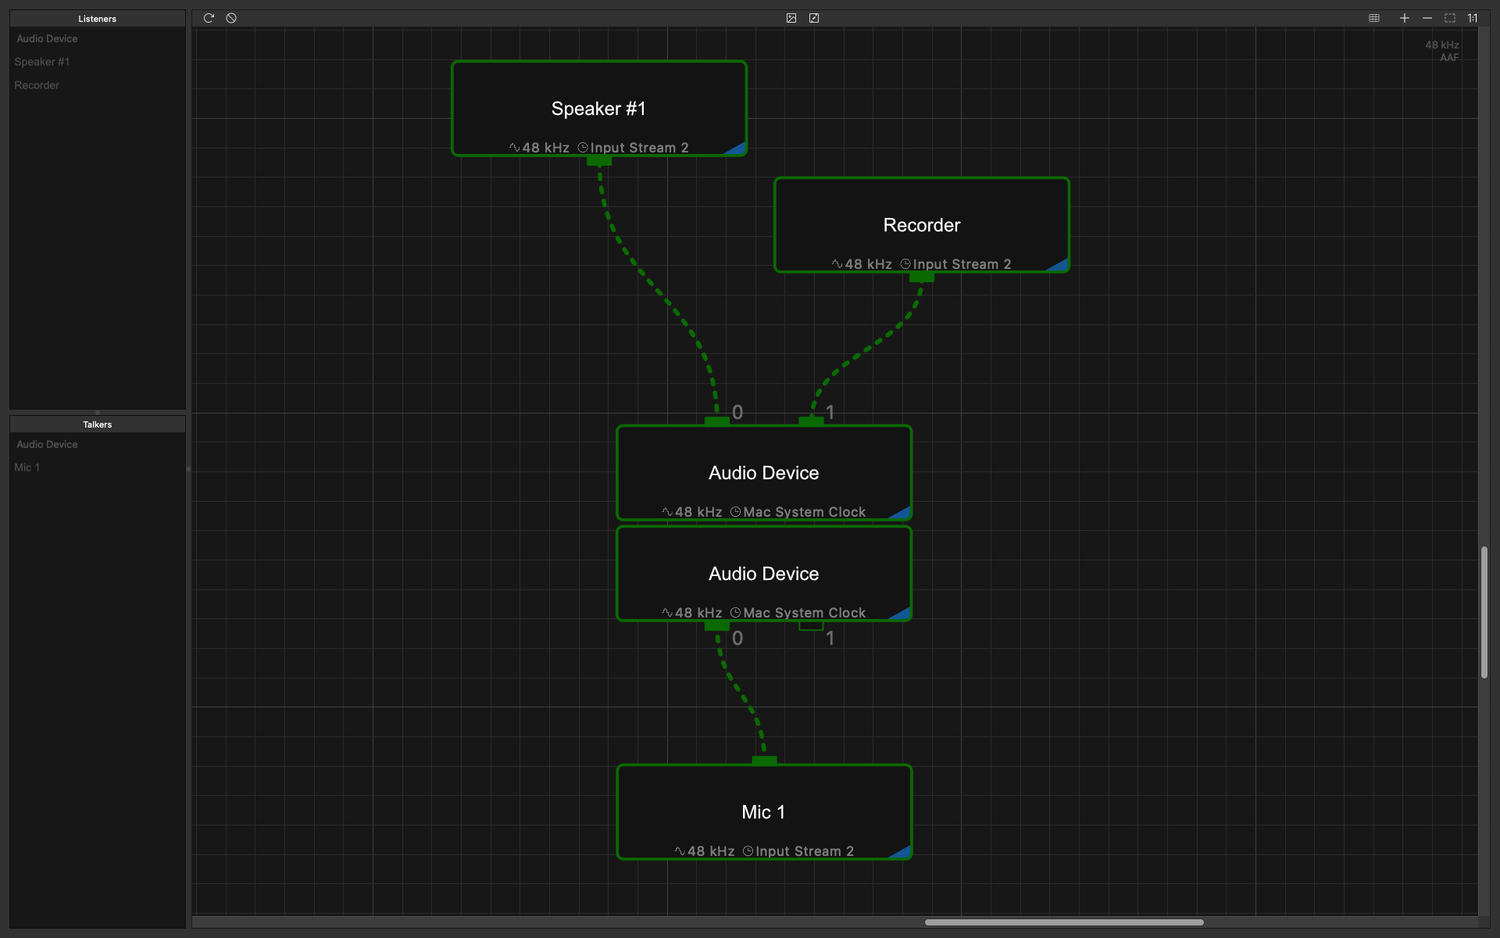Zoom out with the minus icon
The height and width of the screenshot is (938, 1500).
click(1427, 18)
